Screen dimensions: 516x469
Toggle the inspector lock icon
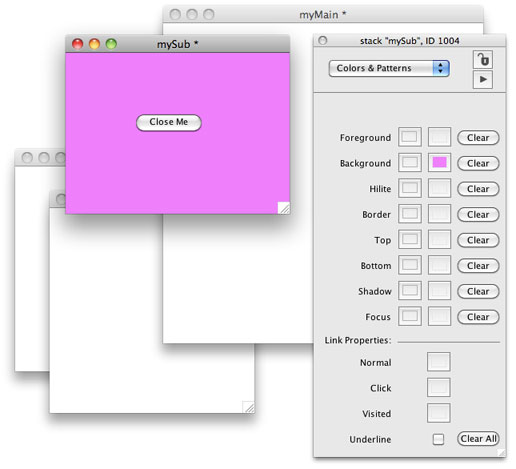click(483, 60)
